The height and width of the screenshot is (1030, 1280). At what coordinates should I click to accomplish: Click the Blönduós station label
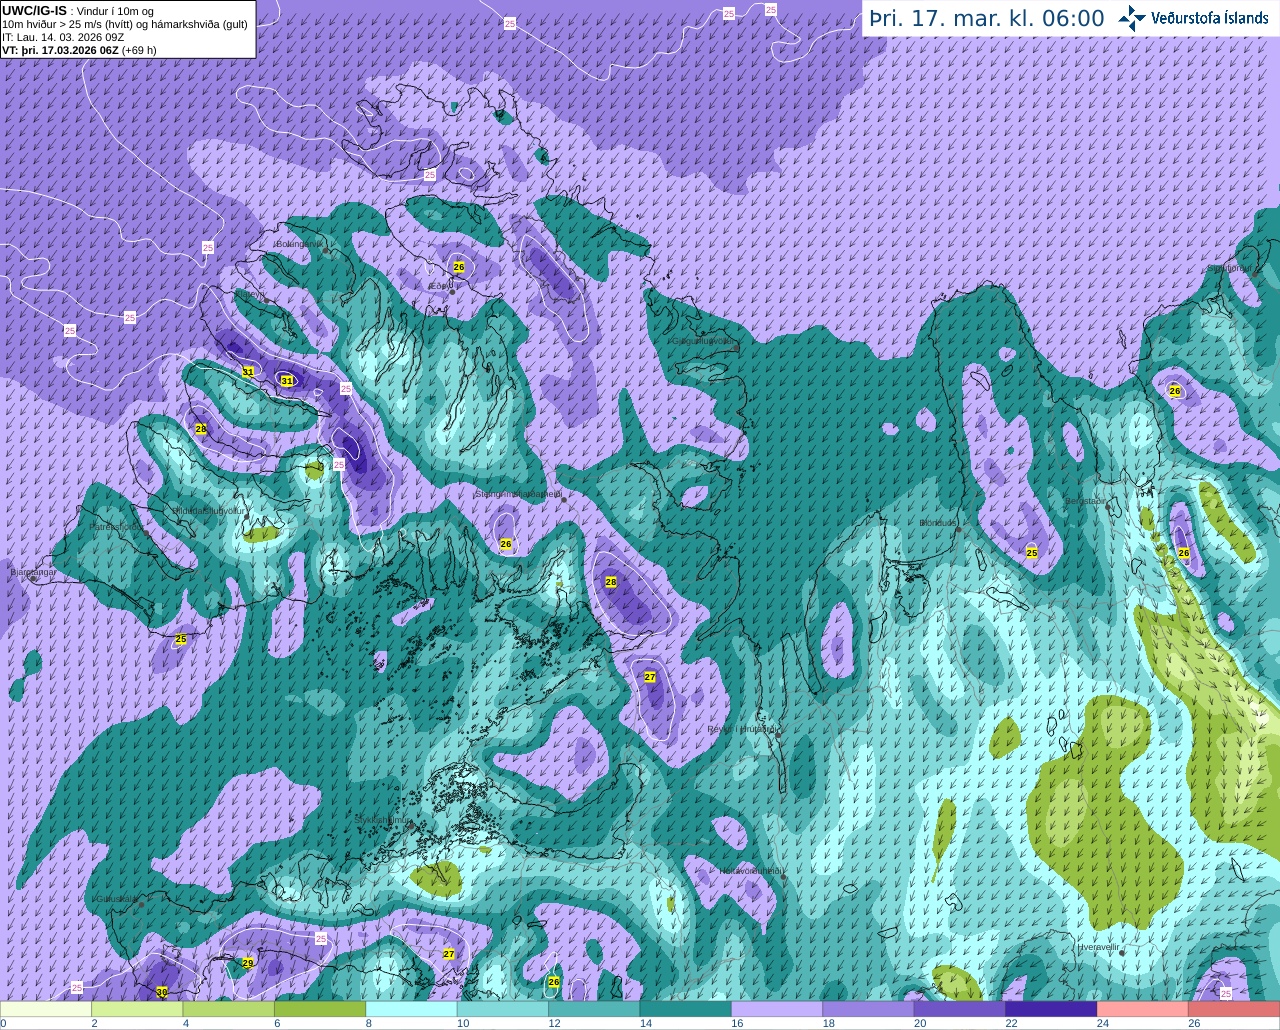pos(939,522)
